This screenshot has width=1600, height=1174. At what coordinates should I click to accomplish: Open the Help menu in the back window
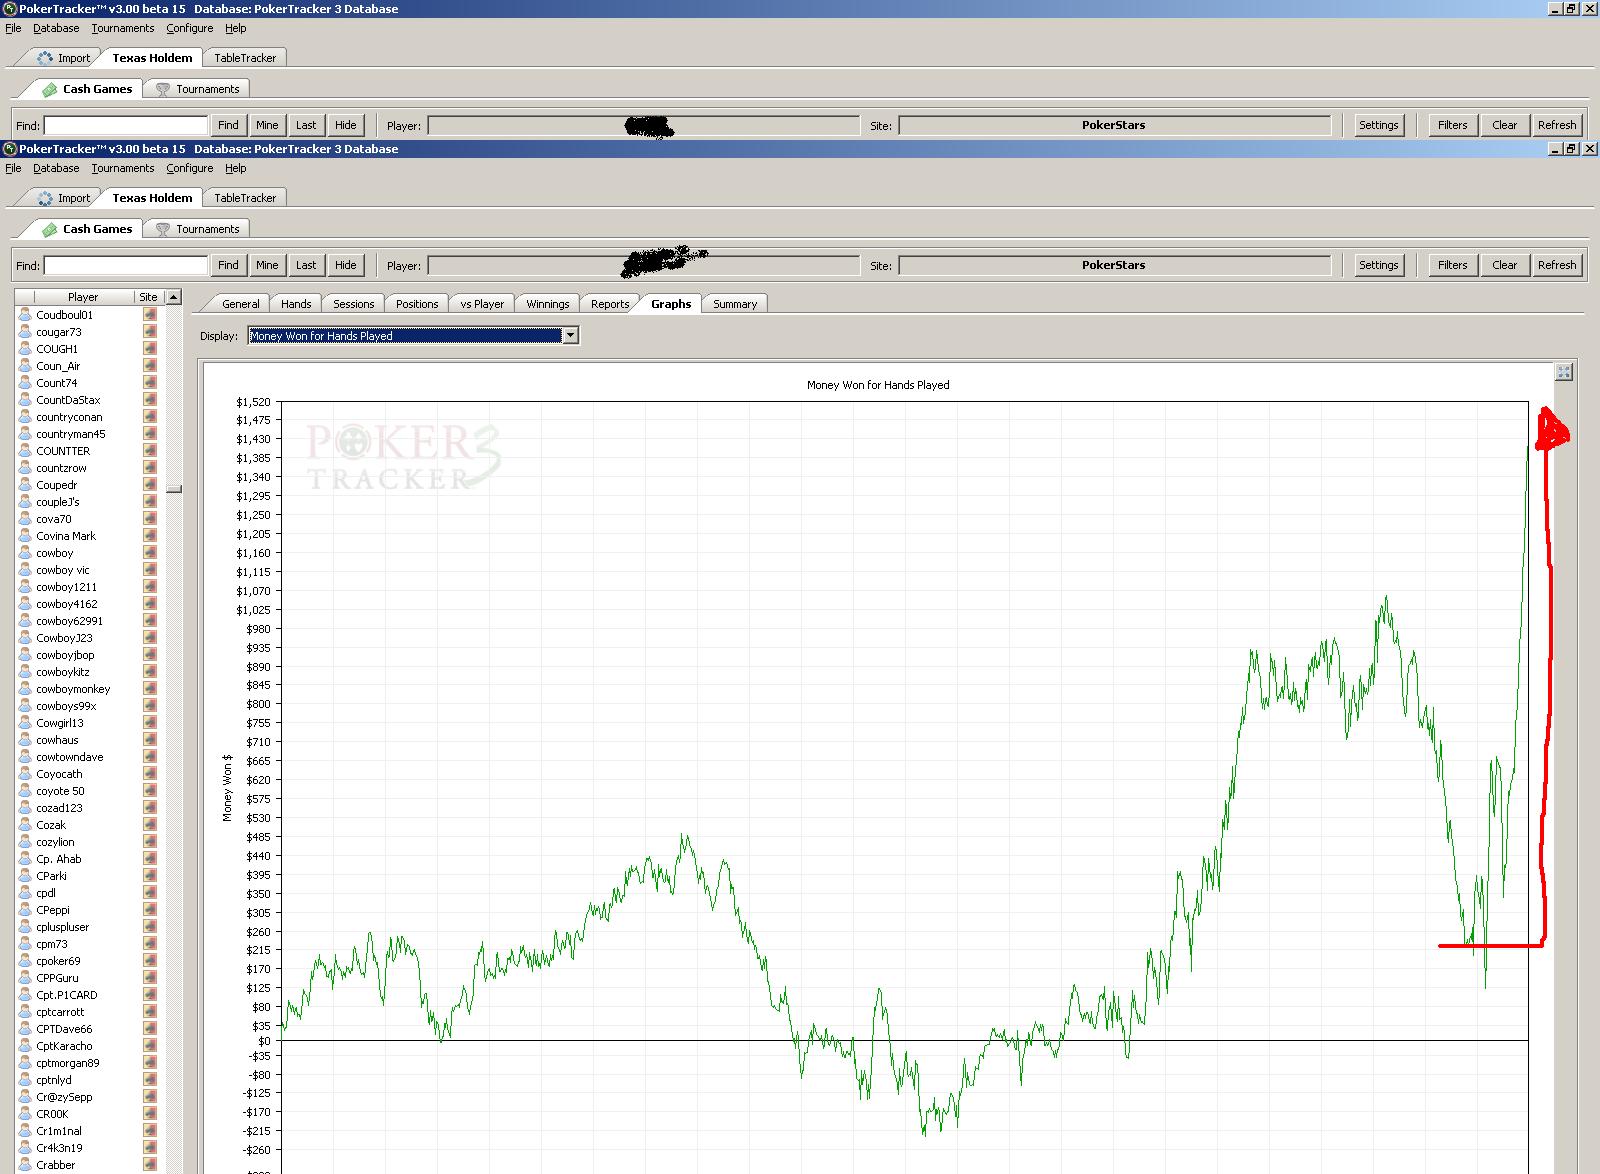pyautogui.click(x=235, y=28)
